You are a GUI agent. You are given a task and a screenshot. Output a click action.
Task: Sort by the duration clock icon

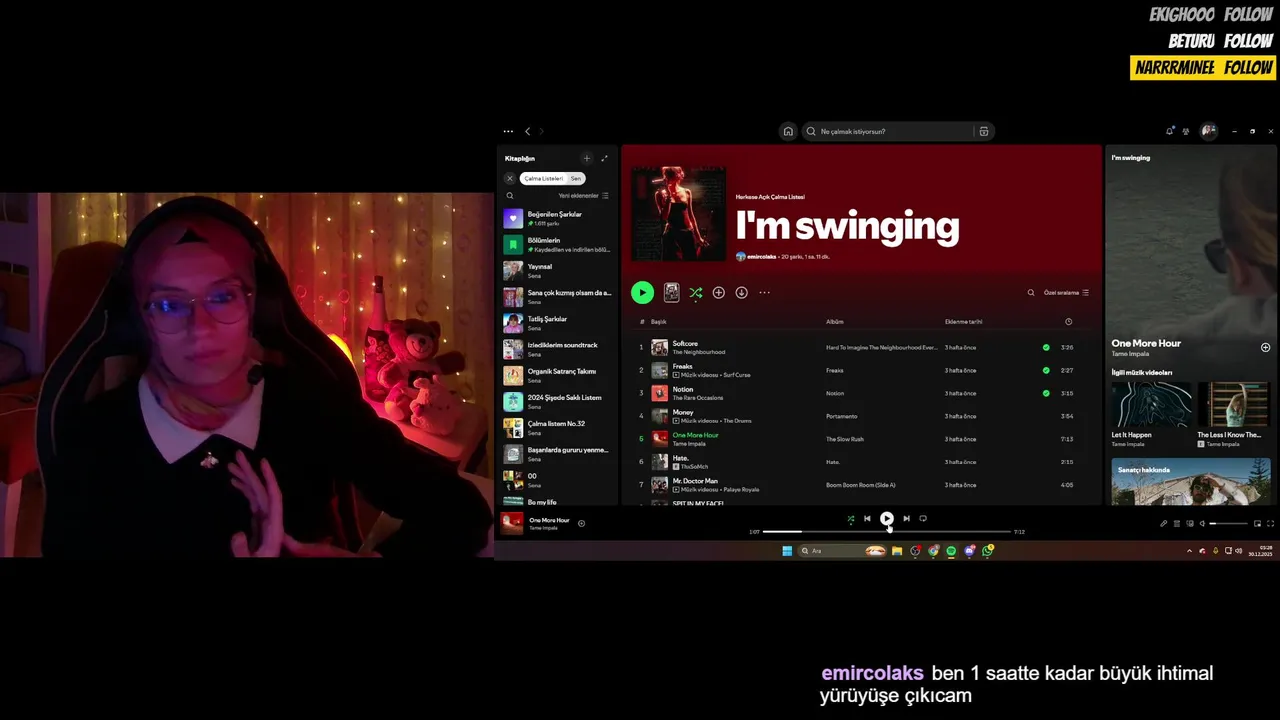click(x=1068, y=322)
